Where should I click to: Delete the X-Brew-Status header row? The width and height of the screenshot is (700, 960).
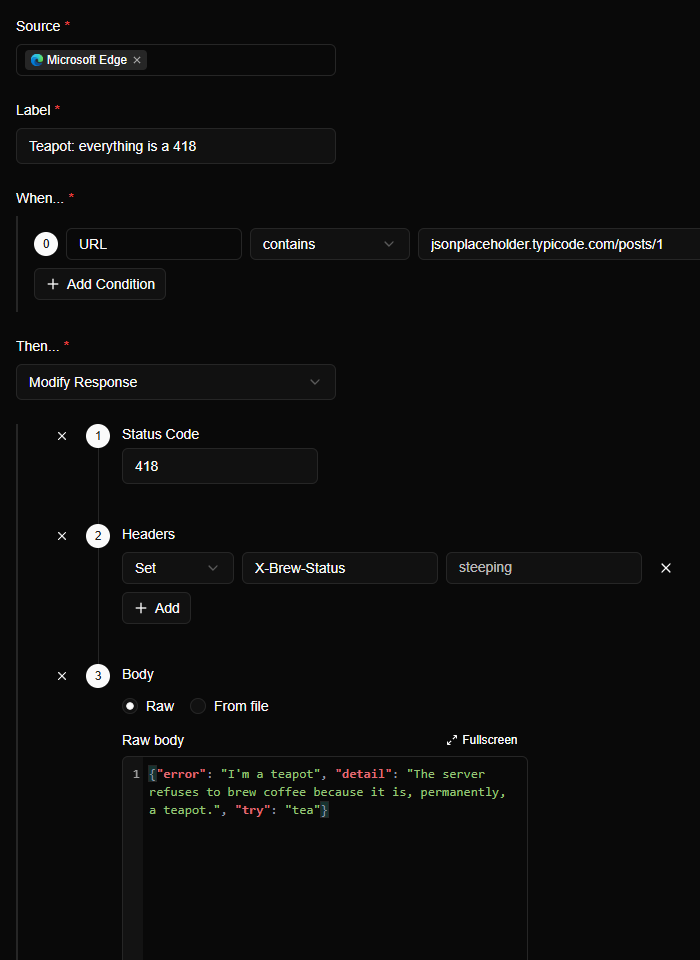[666, 568]
